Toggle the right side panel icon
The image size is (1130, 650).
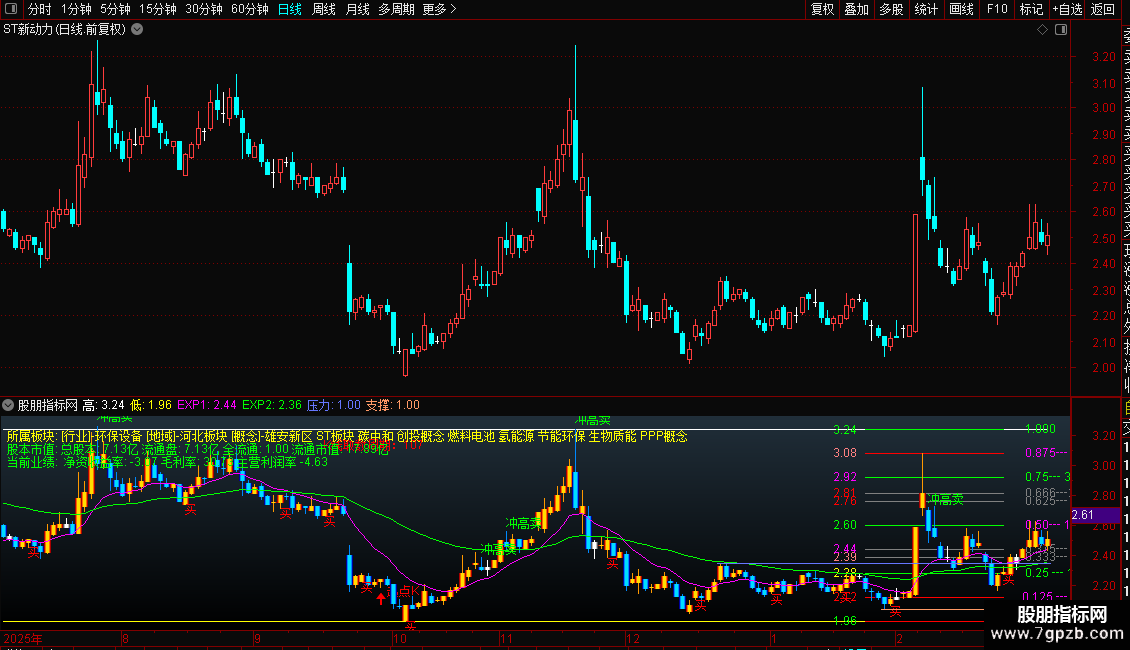pos(1061,30)
